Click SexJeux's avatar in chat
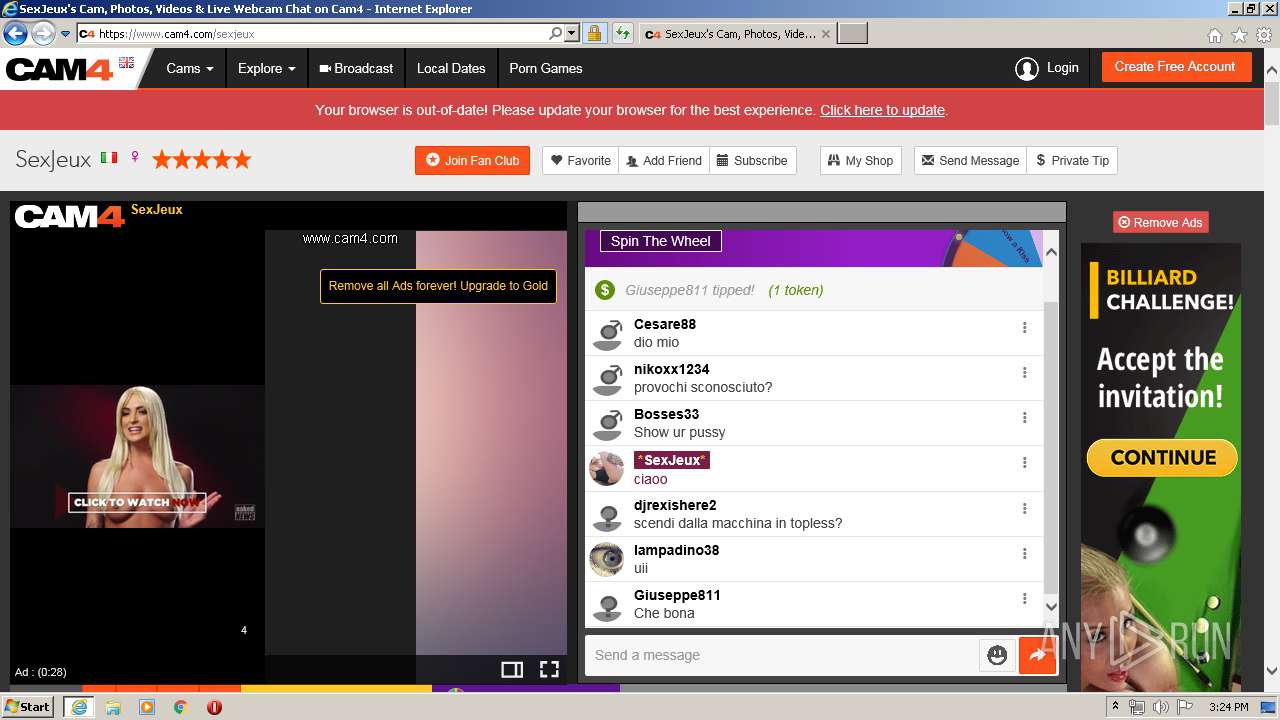 (606, 468)
